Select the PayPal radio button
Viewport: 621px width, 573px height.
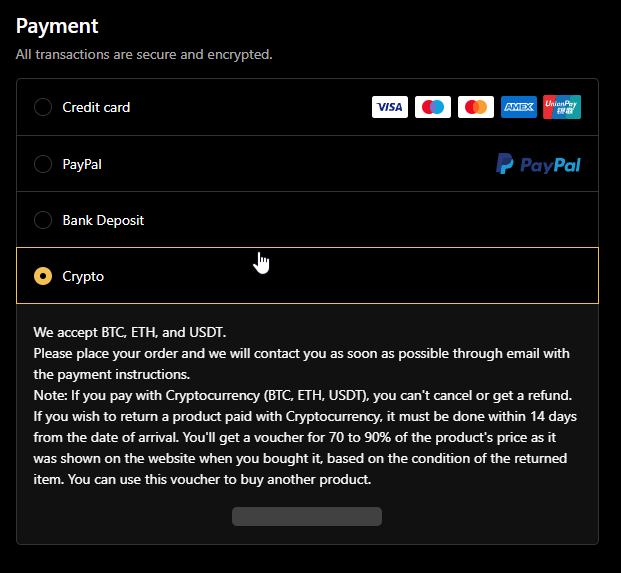coord(43,164)
